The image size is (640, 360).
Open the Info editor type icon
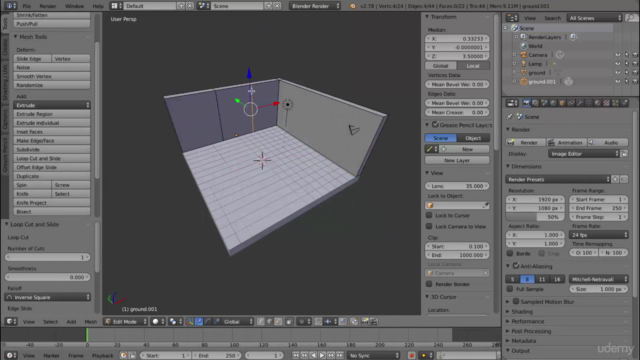(10, 6)
